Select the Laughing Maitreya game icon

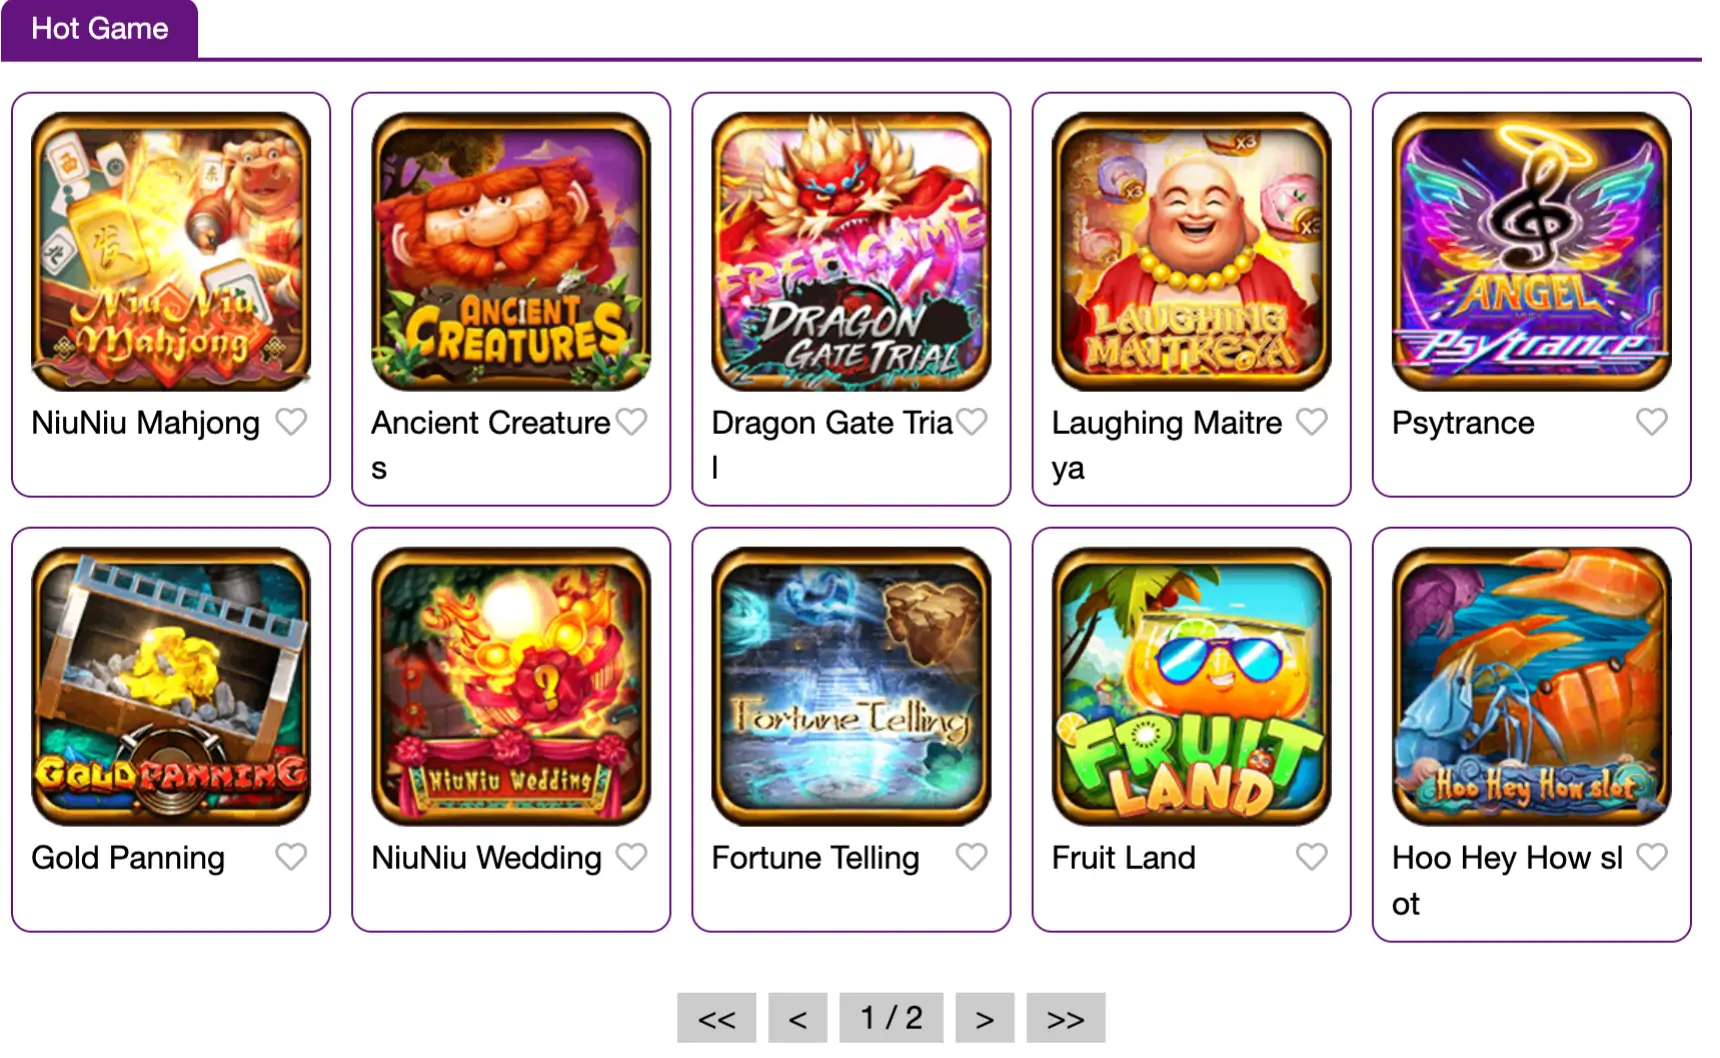click(x=1191, y=251)
